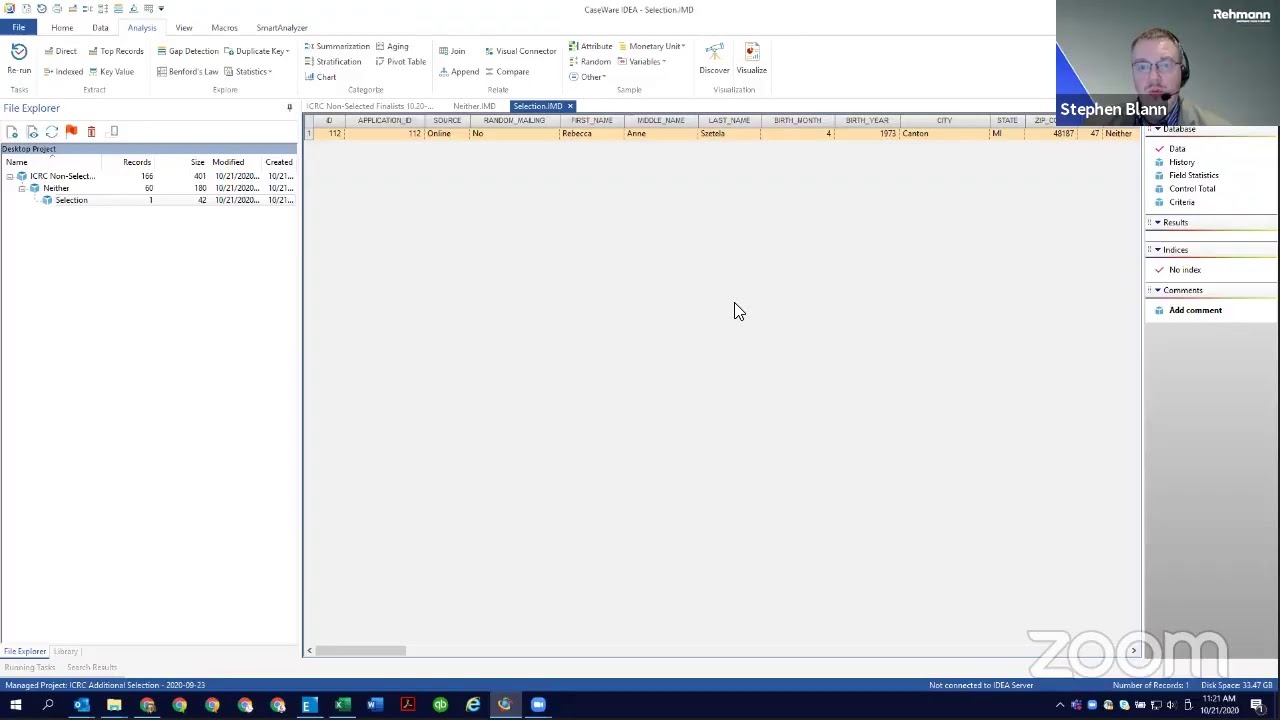Open Duplicate Key dropdown

(257, 51)
